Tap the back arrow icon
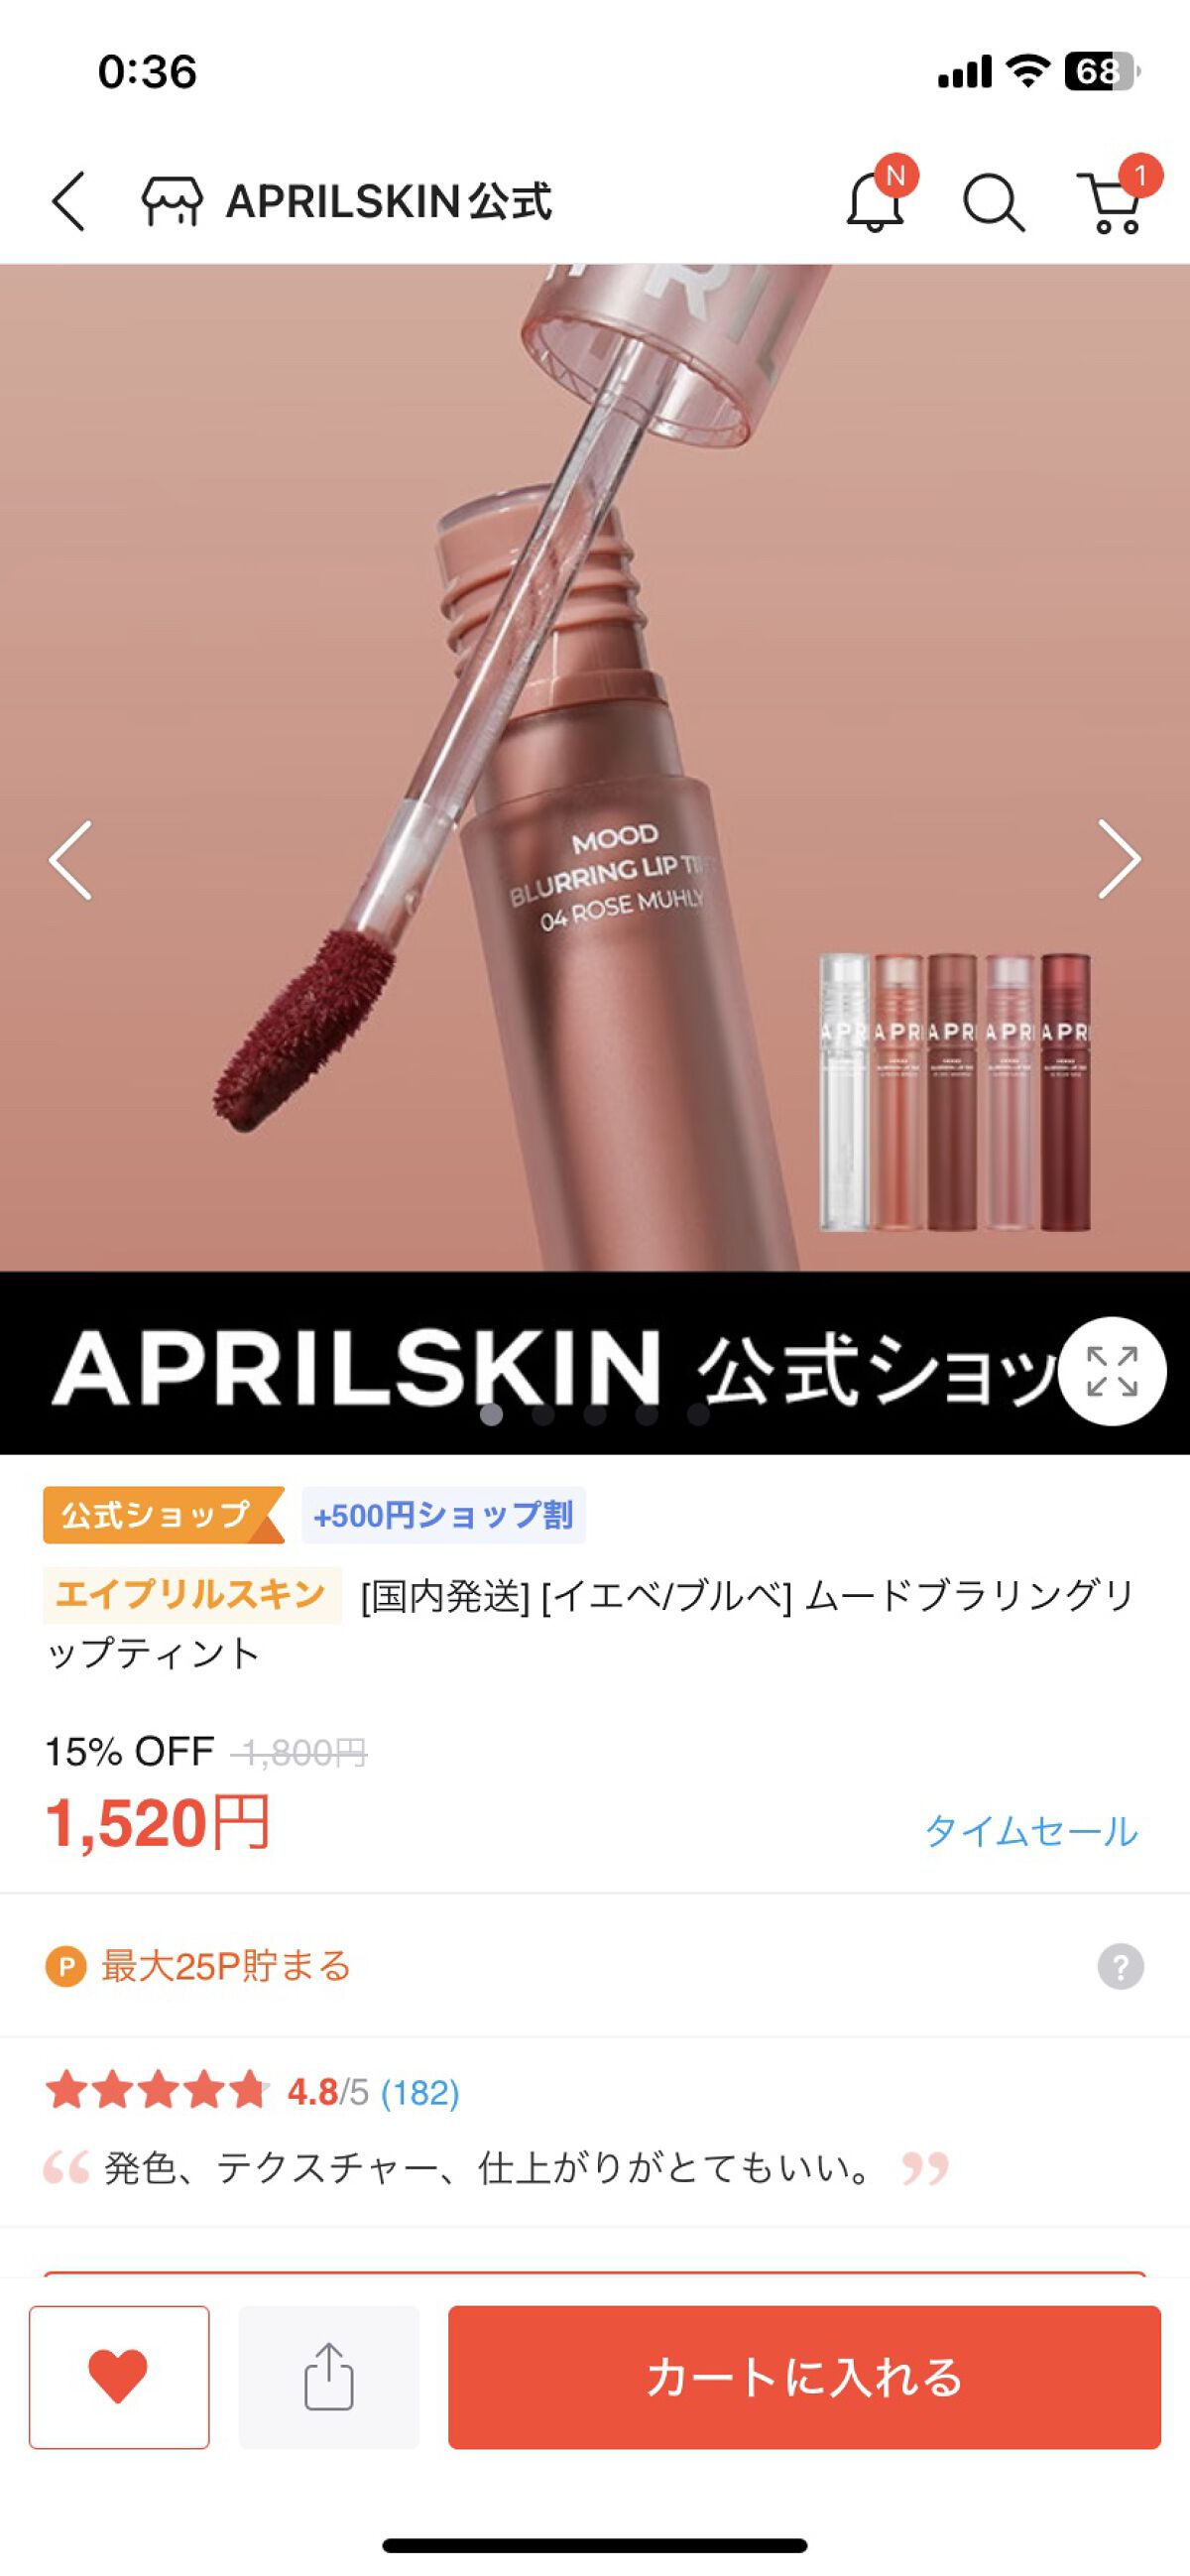The image size is (1190, 2576). pyautogui.click(x=68, y=201)
